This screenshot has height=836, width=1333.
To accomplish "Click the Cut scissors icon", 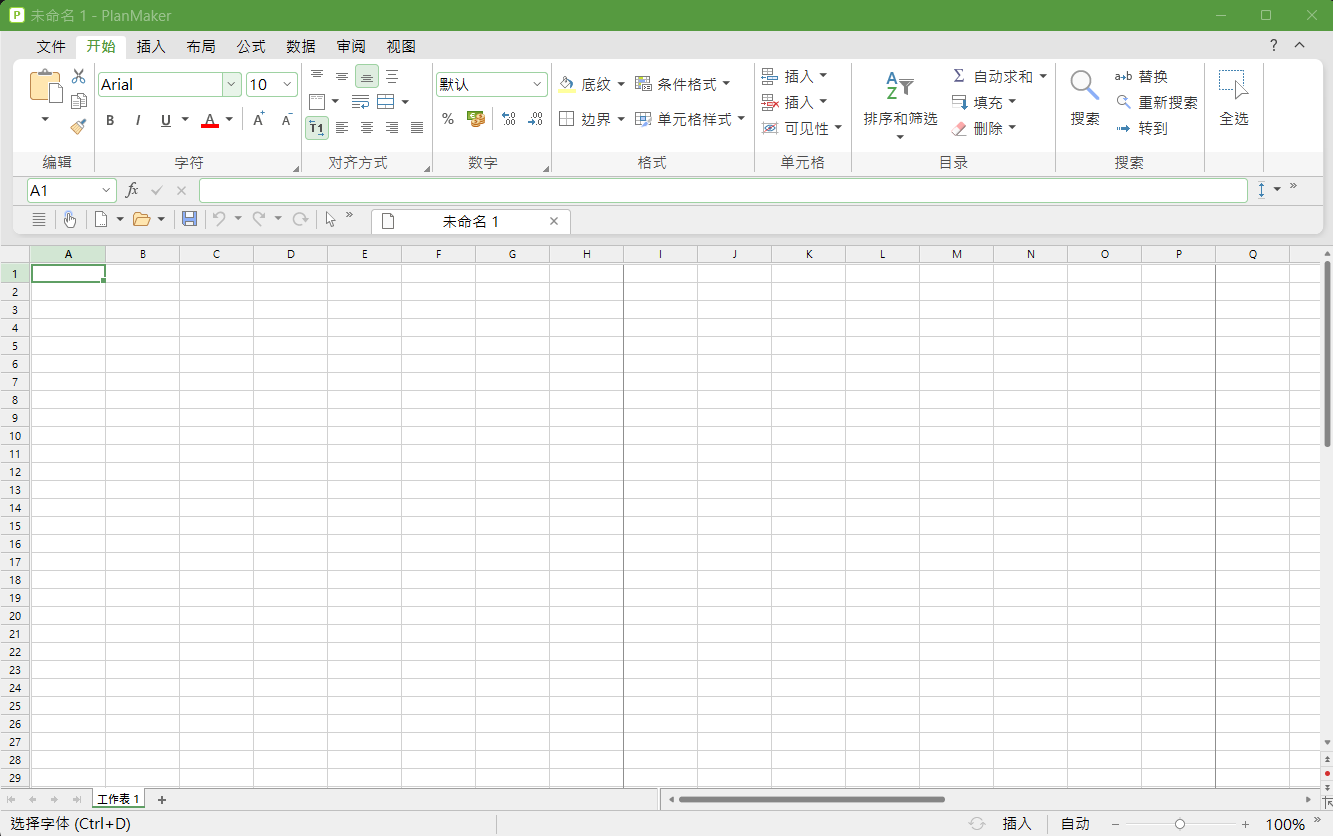I will (78, 77).
